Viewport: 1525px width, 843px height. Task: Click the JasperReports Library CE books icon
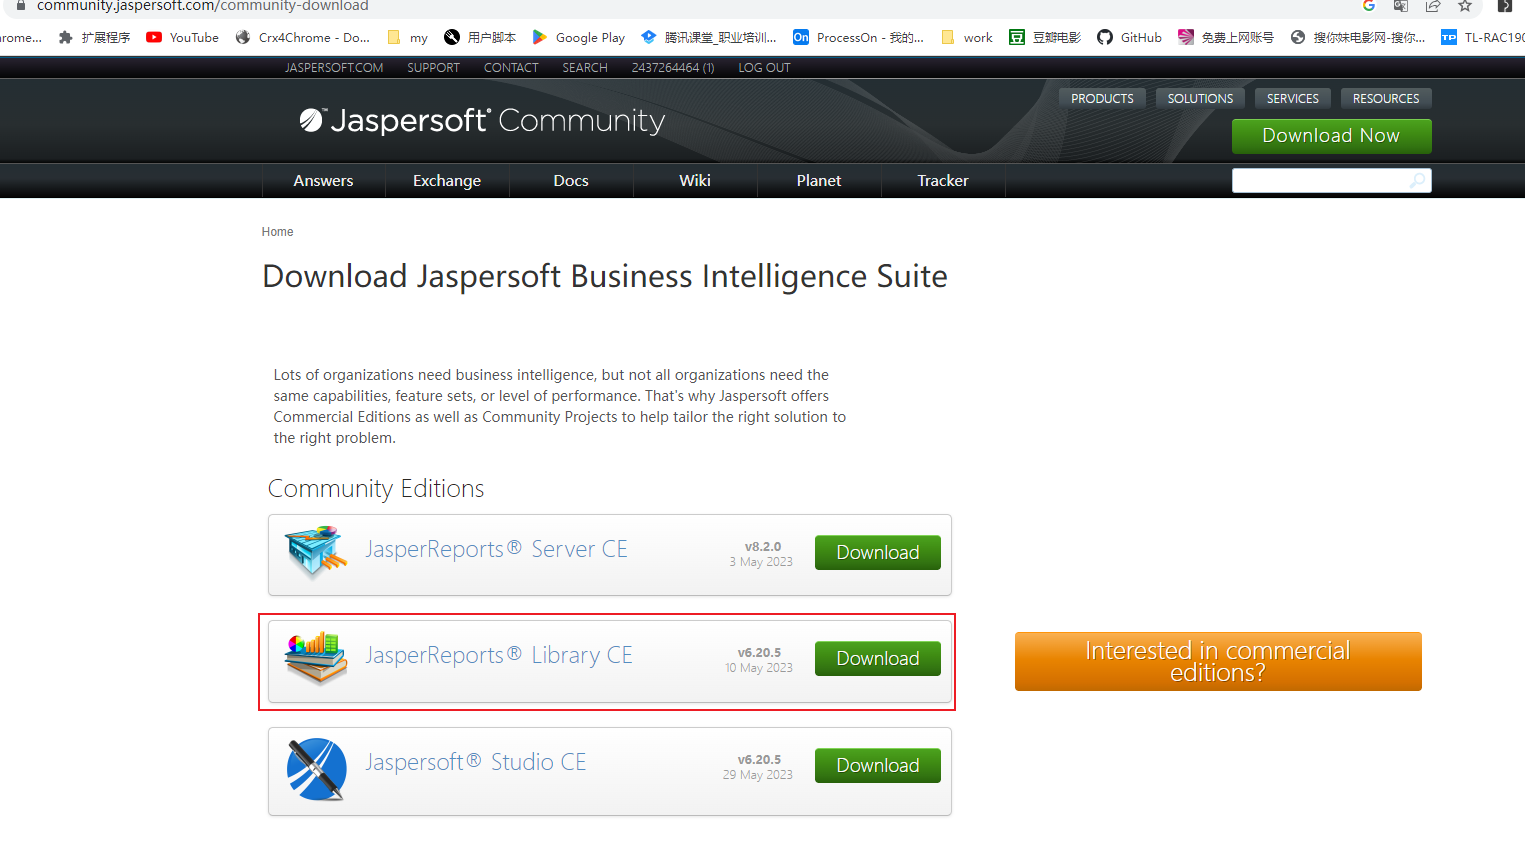(x=316, y=658)
